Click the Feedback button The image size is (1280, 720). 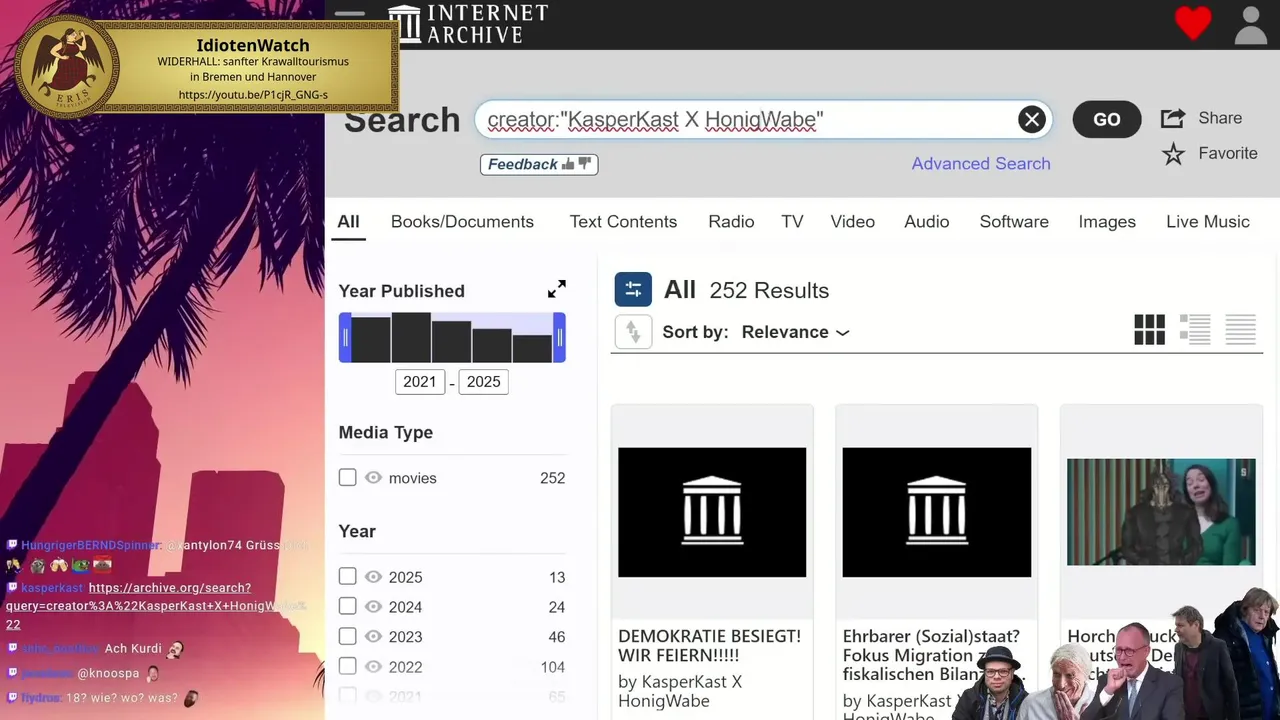tap(539, 164)
